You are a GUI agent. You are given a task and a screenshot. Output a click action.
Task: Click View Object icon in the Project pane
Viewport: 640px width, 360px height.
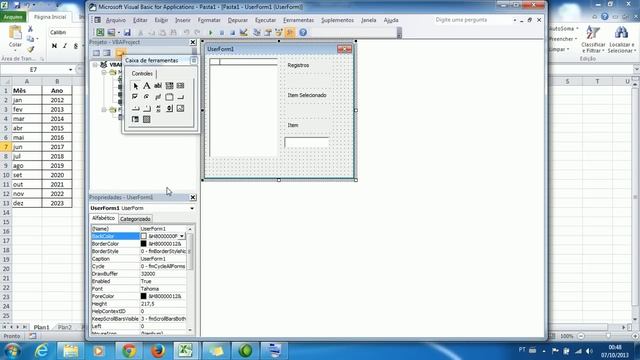coord(107,53)
